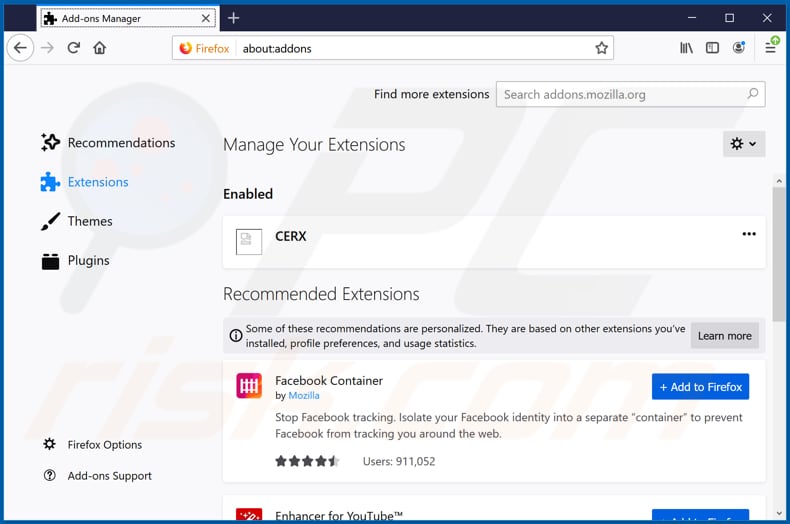Click the Facebook Container icon
Image resolution: width=790 pixels, height=524 pixels.
[x=249, y=385]
